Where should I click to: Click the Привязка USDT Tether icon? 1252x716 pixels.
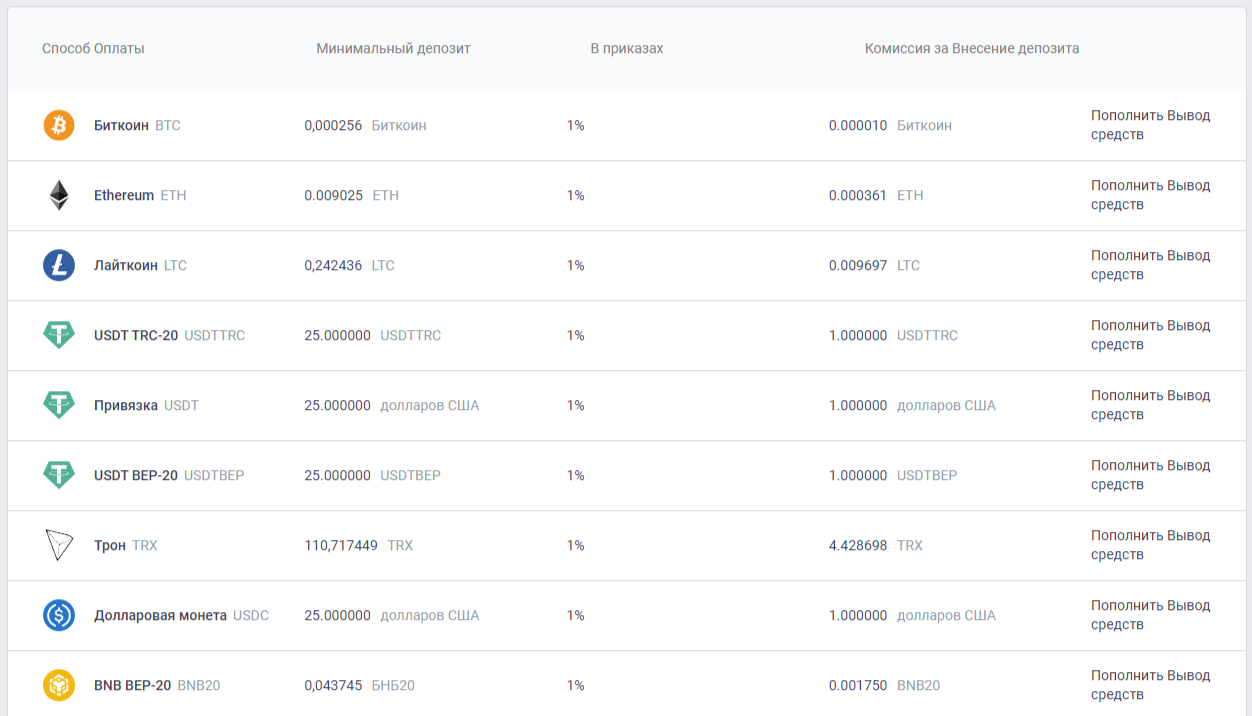(x=59, y=405)
